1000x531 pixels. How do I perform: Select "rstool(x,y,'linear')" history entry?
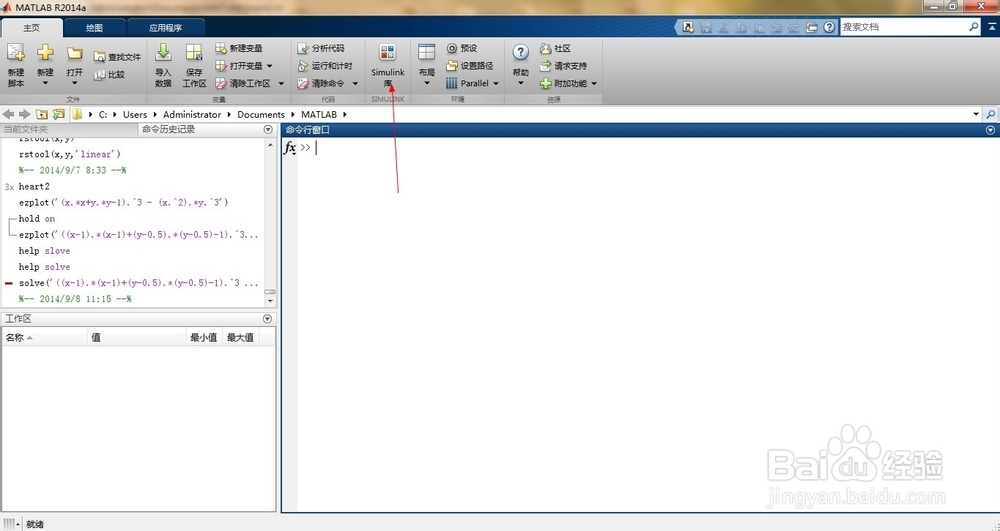[x=70, y=154]
